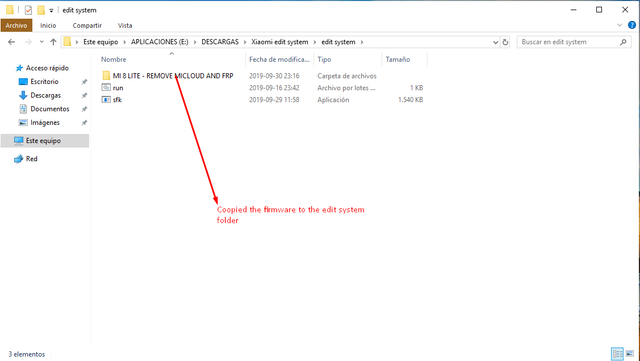Click the folder icon in title bar

point(10,10)
